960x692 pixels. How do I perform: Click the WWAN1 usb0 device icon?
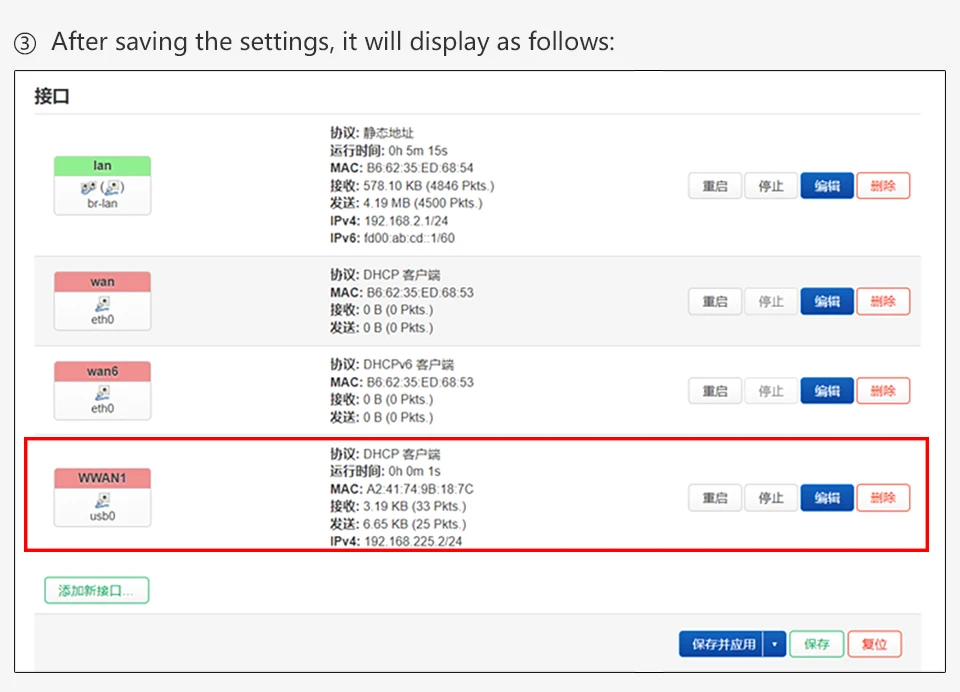point(102,499)
